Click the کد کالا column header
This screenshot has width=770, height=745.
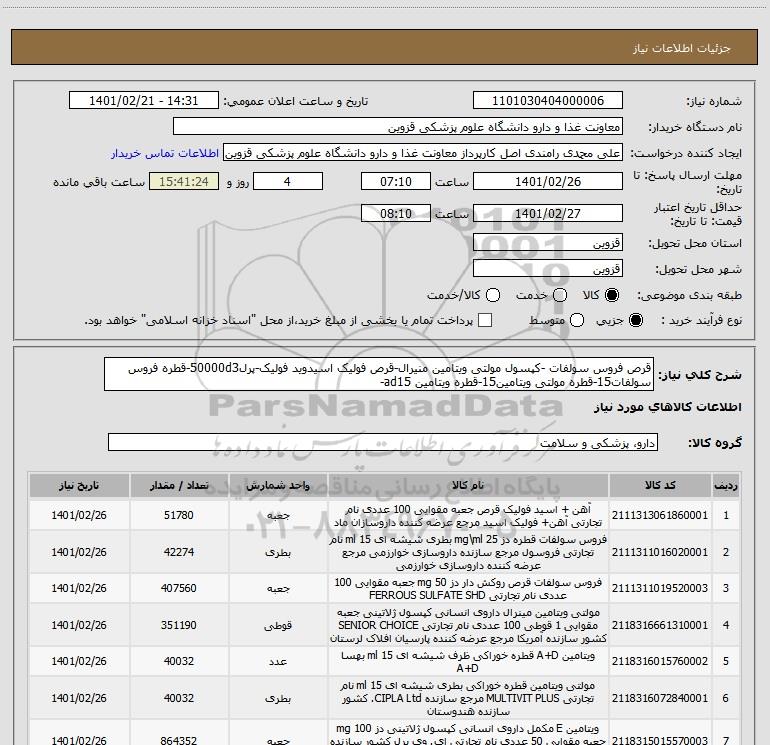(660, 486)
